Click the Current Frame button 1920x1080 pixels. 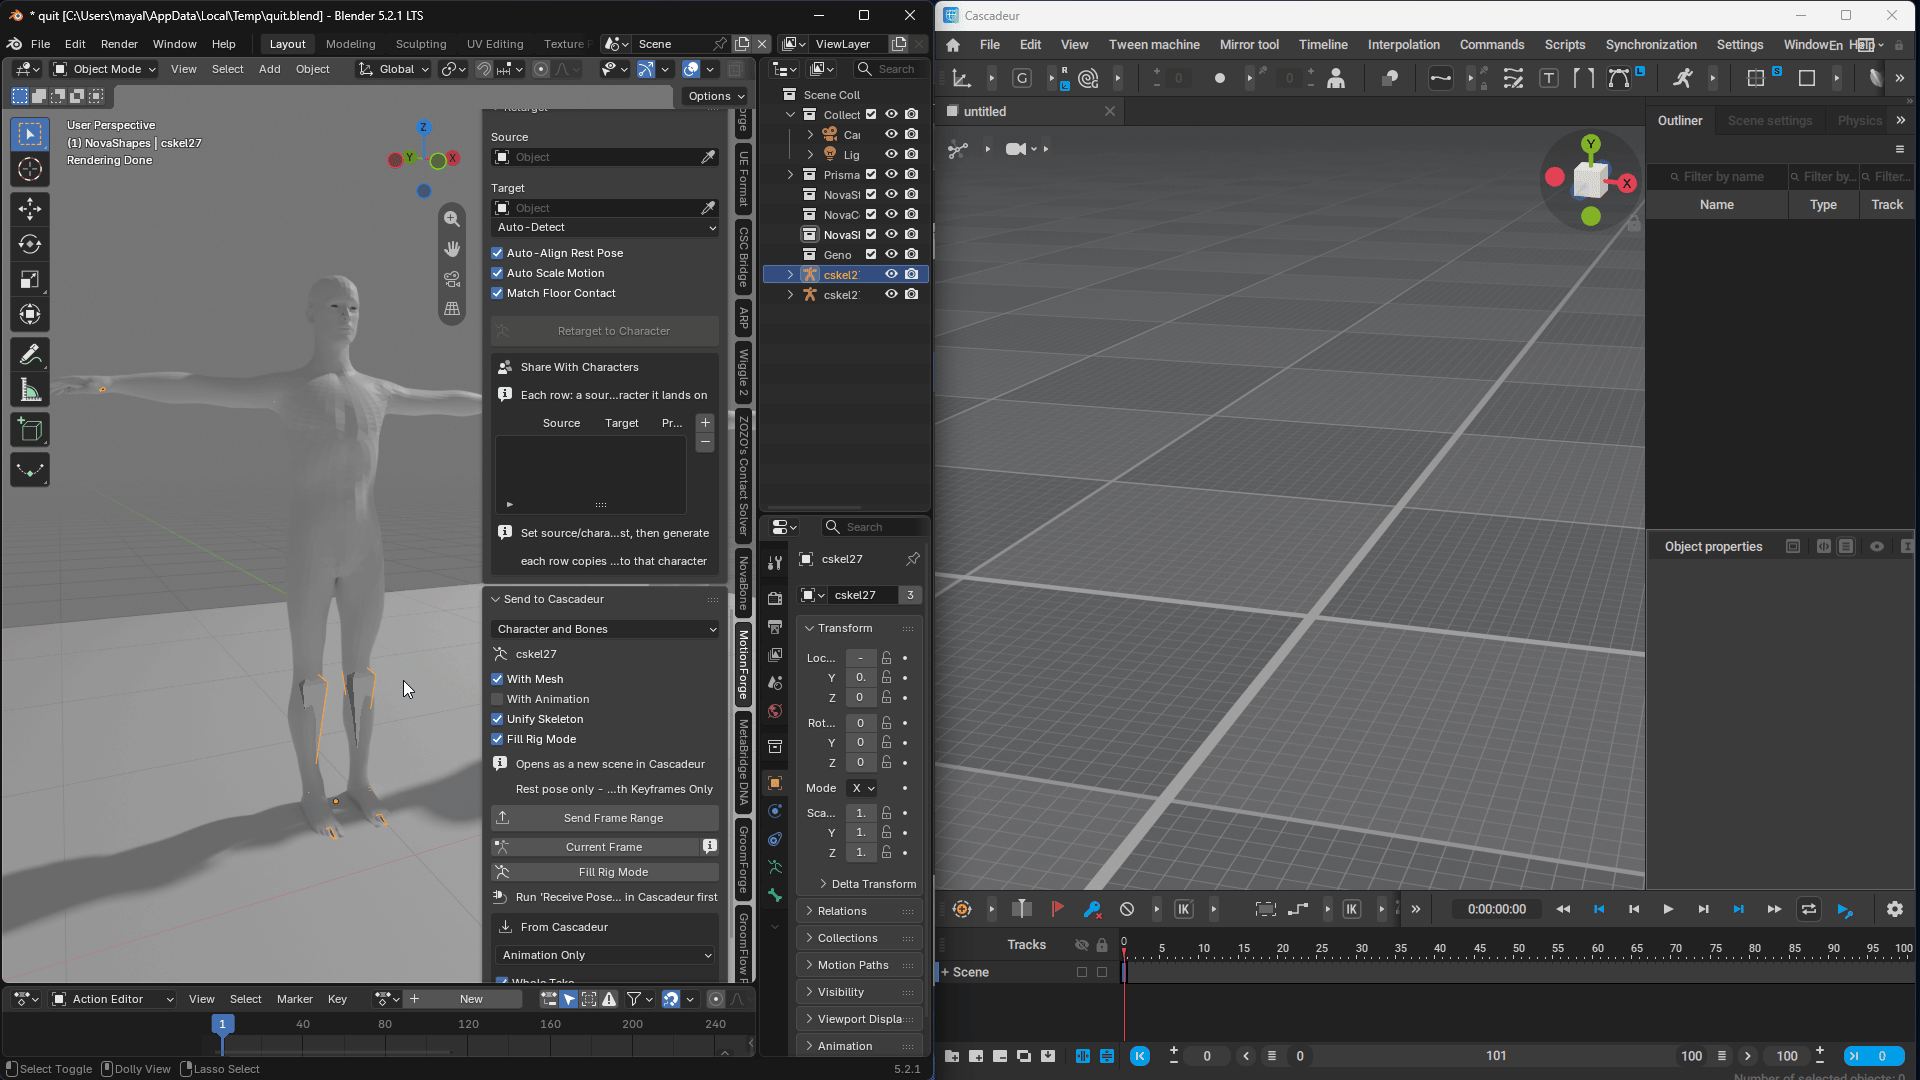pyautogui.click(x=595, y=847)
